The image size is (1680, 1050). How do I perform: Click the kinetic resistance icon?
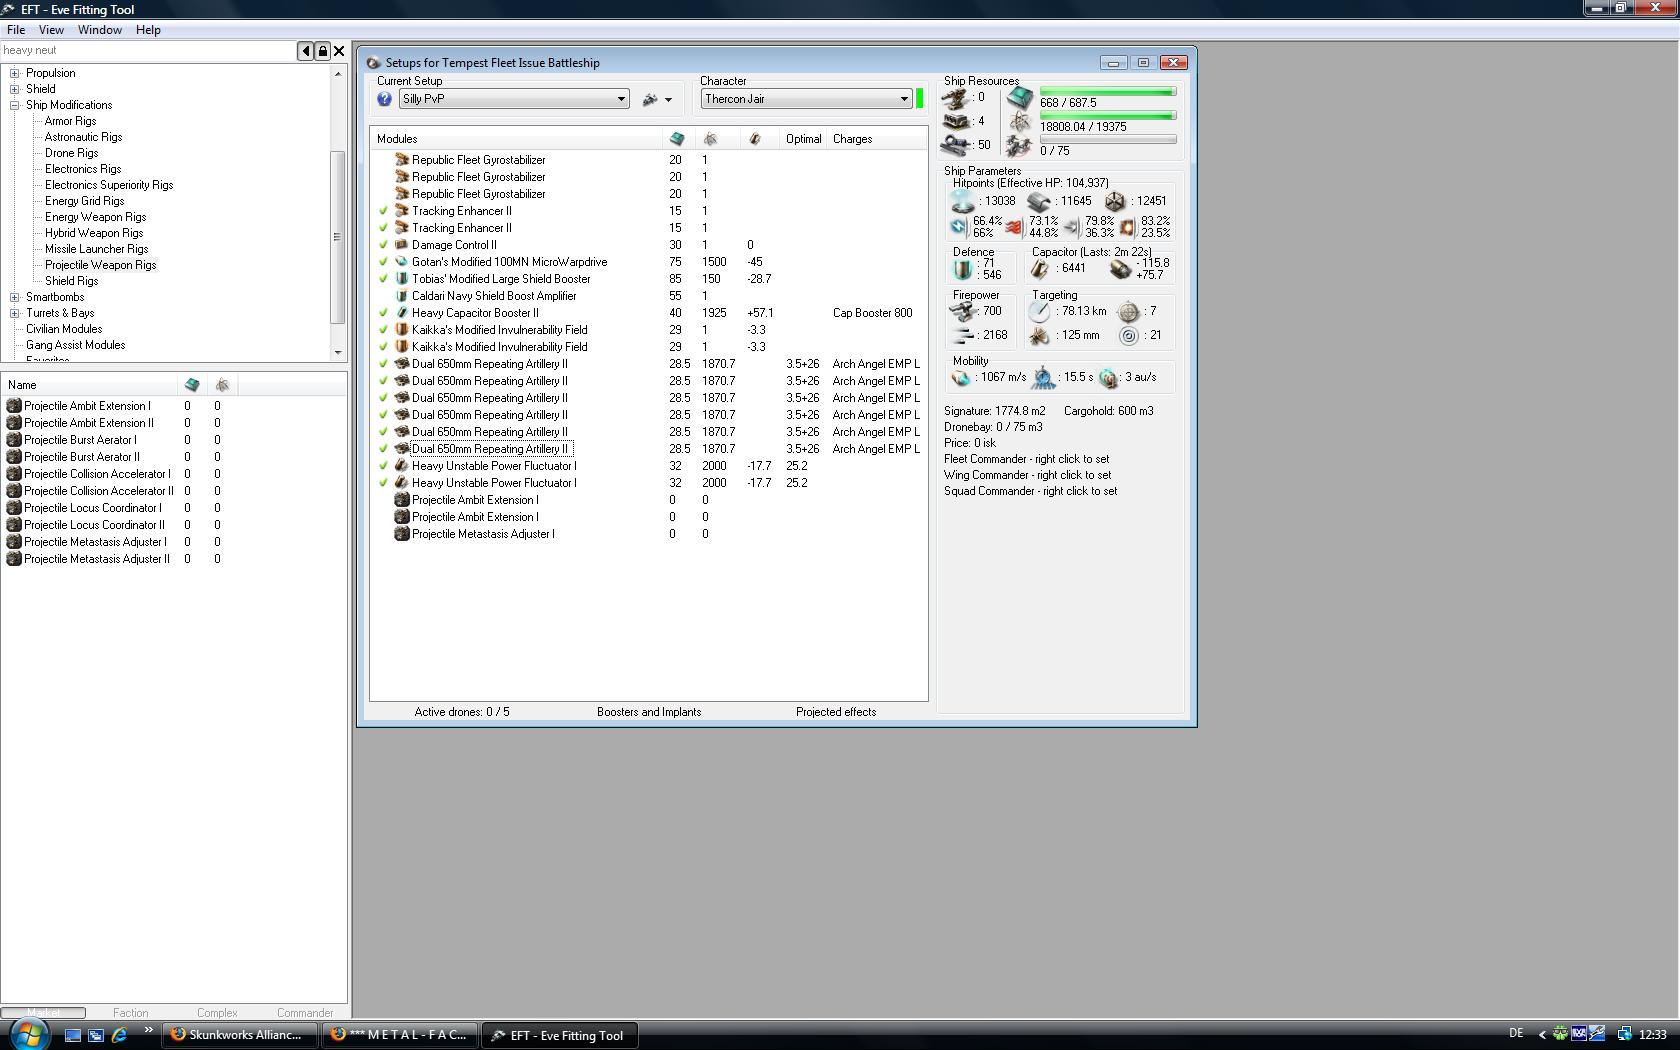(x=1071, y=227)
